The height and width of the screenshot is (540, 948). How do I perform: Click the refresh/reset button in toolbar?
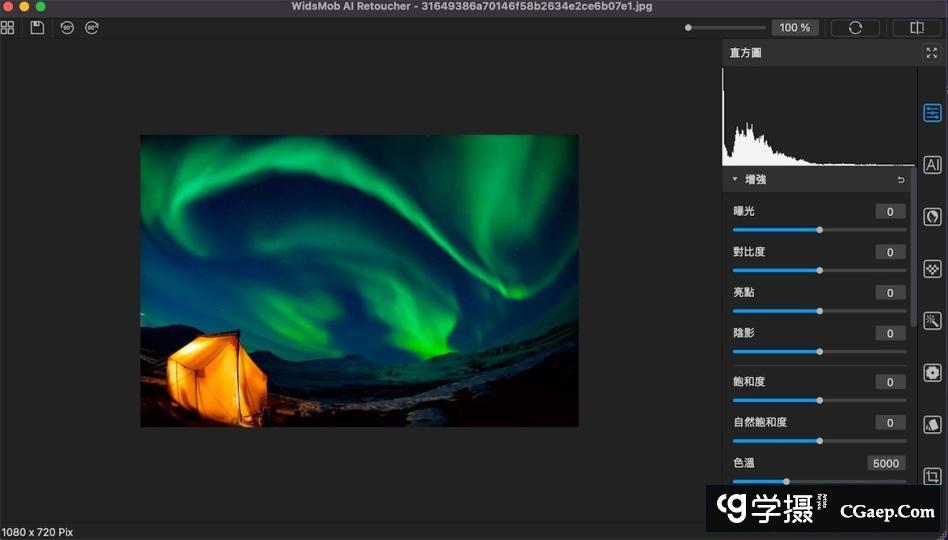pos(855,28)
